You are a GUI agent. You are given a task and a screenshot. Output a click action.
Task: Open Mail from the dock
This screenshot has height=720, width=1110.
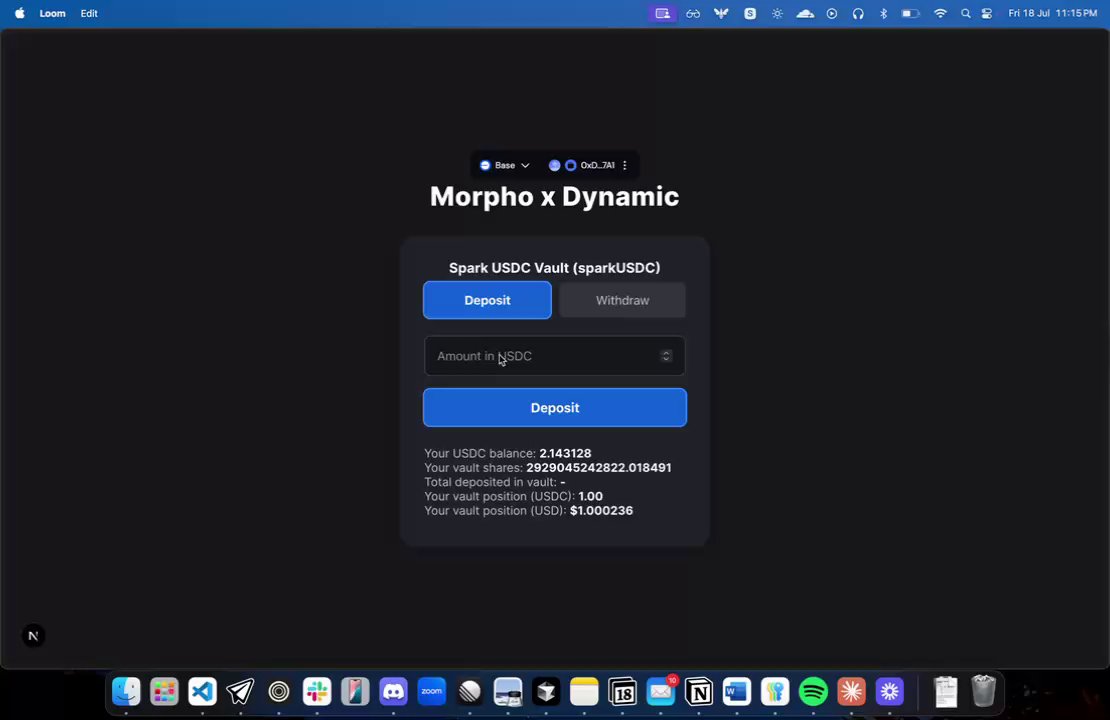(x=660, y=692)
